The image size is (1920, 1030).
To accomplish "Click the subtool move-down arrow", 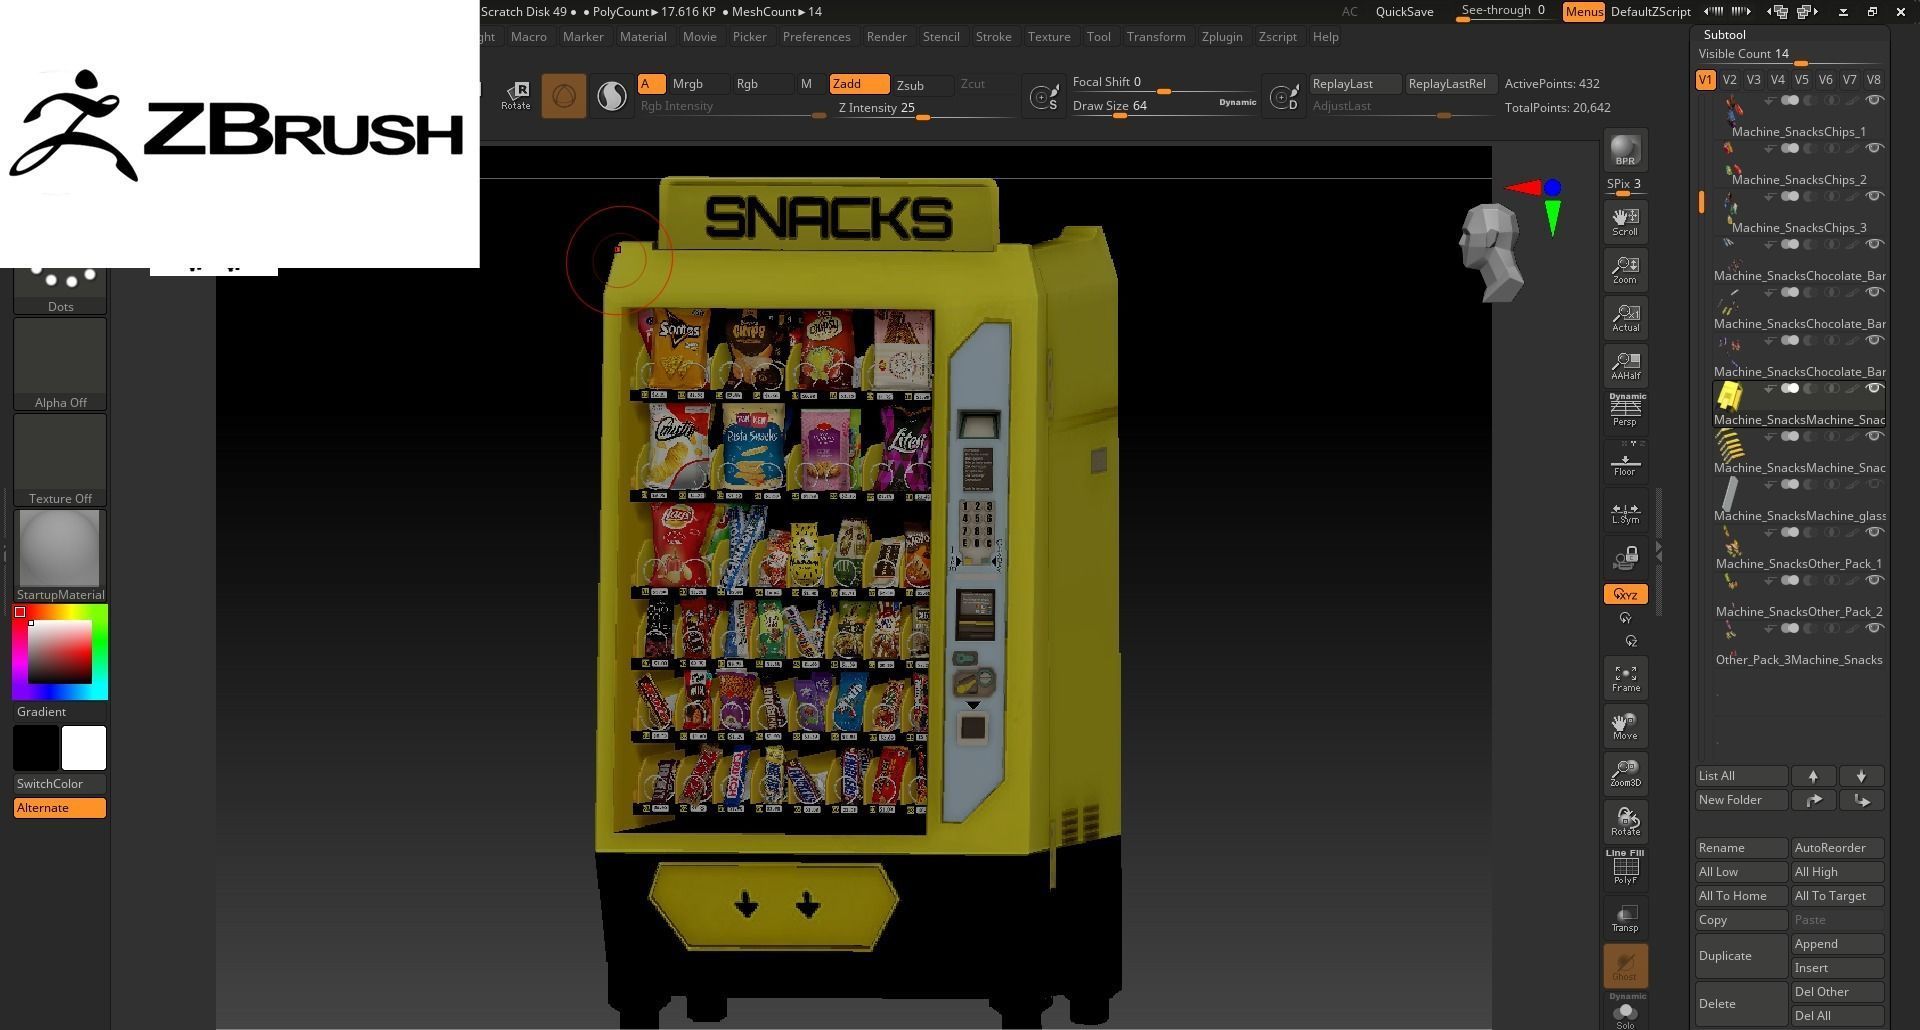I will [1861, 776].
